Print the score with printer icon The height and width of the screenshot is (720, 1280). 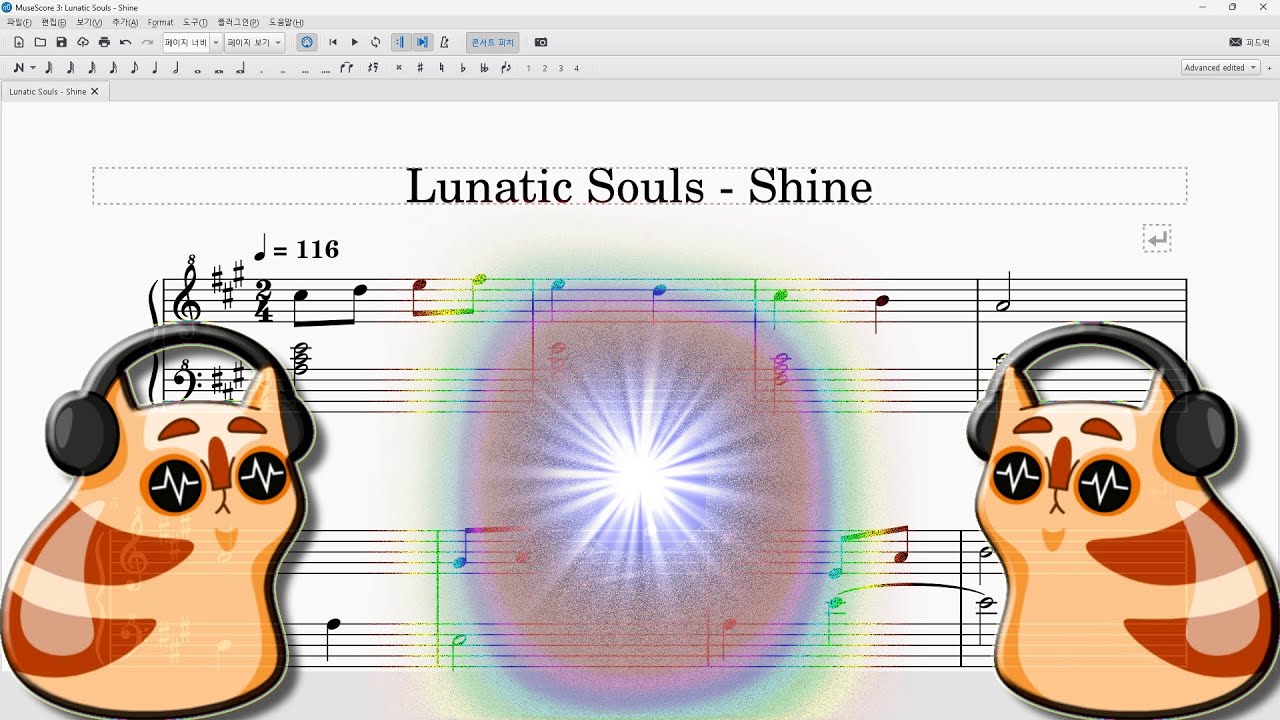point(104,42)
